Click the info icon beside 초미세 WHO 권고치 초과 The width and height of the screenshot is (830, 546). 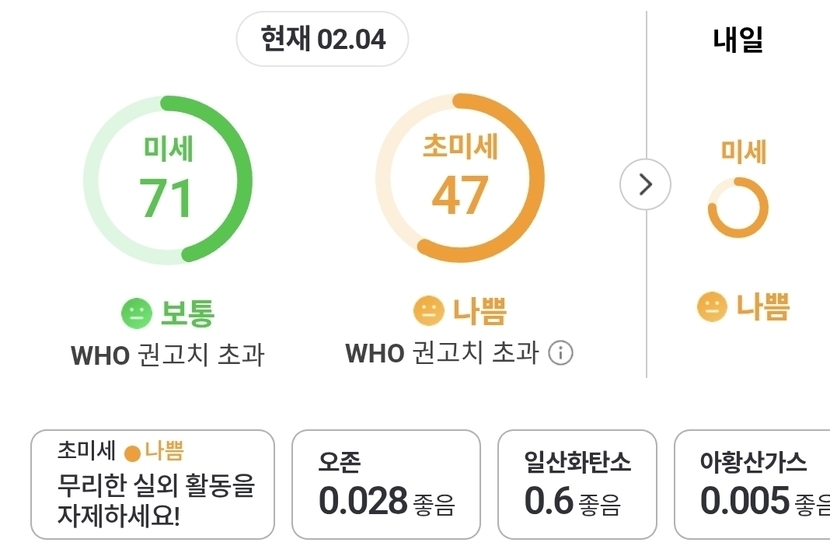pos(561,353)
